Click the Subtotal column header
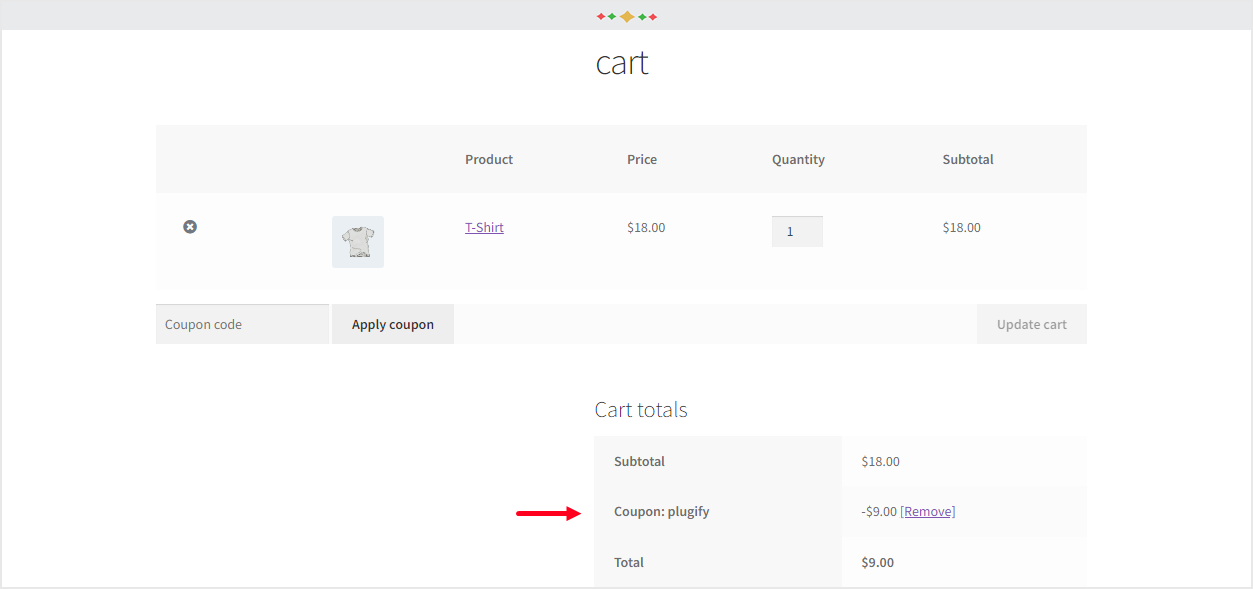1253x589 pixels. pyautogui.click(x=967, y=159)
